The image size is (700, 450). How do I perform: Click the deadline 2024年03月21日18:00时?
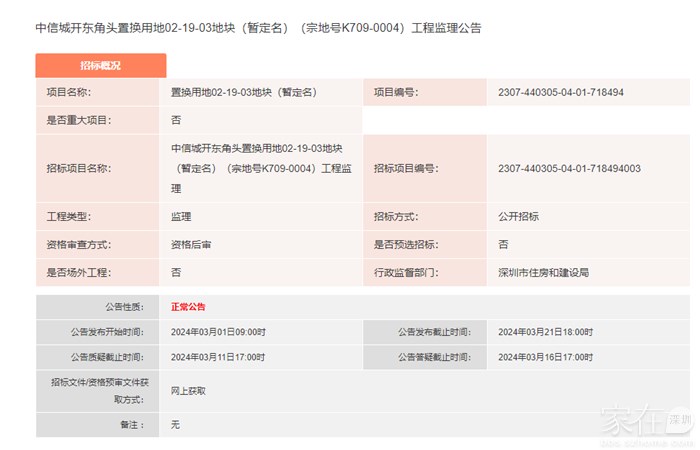(x=545, y=332)
